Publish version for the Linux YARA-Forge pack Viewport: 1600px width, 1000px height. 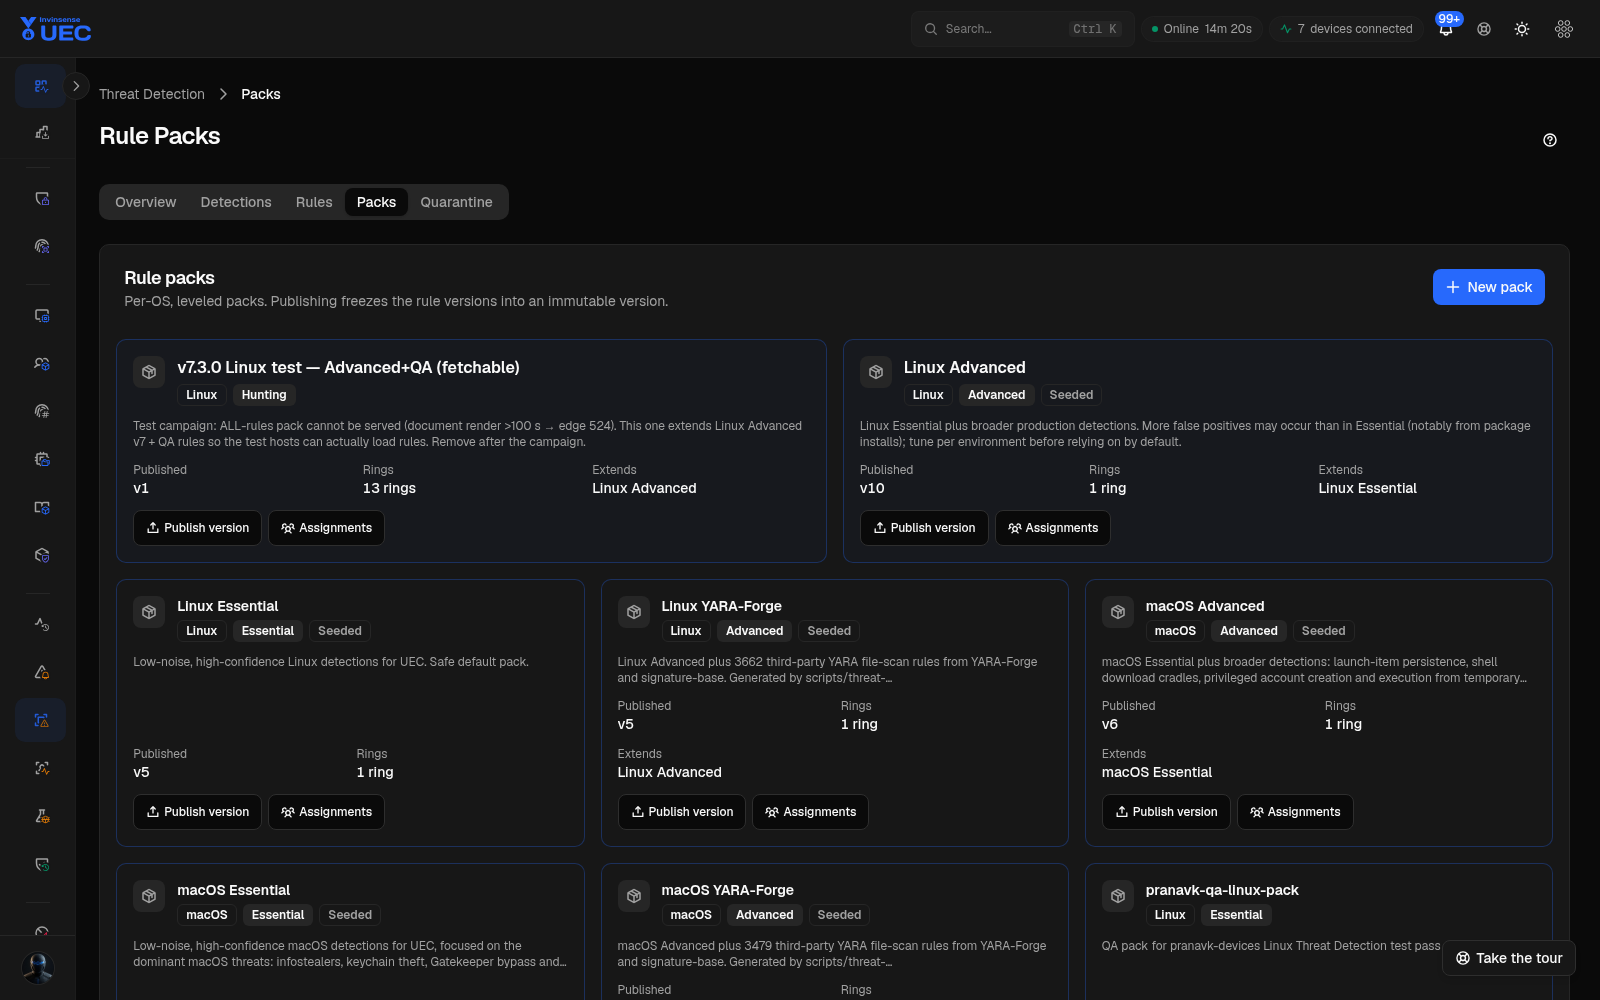[x=682, y=812]
